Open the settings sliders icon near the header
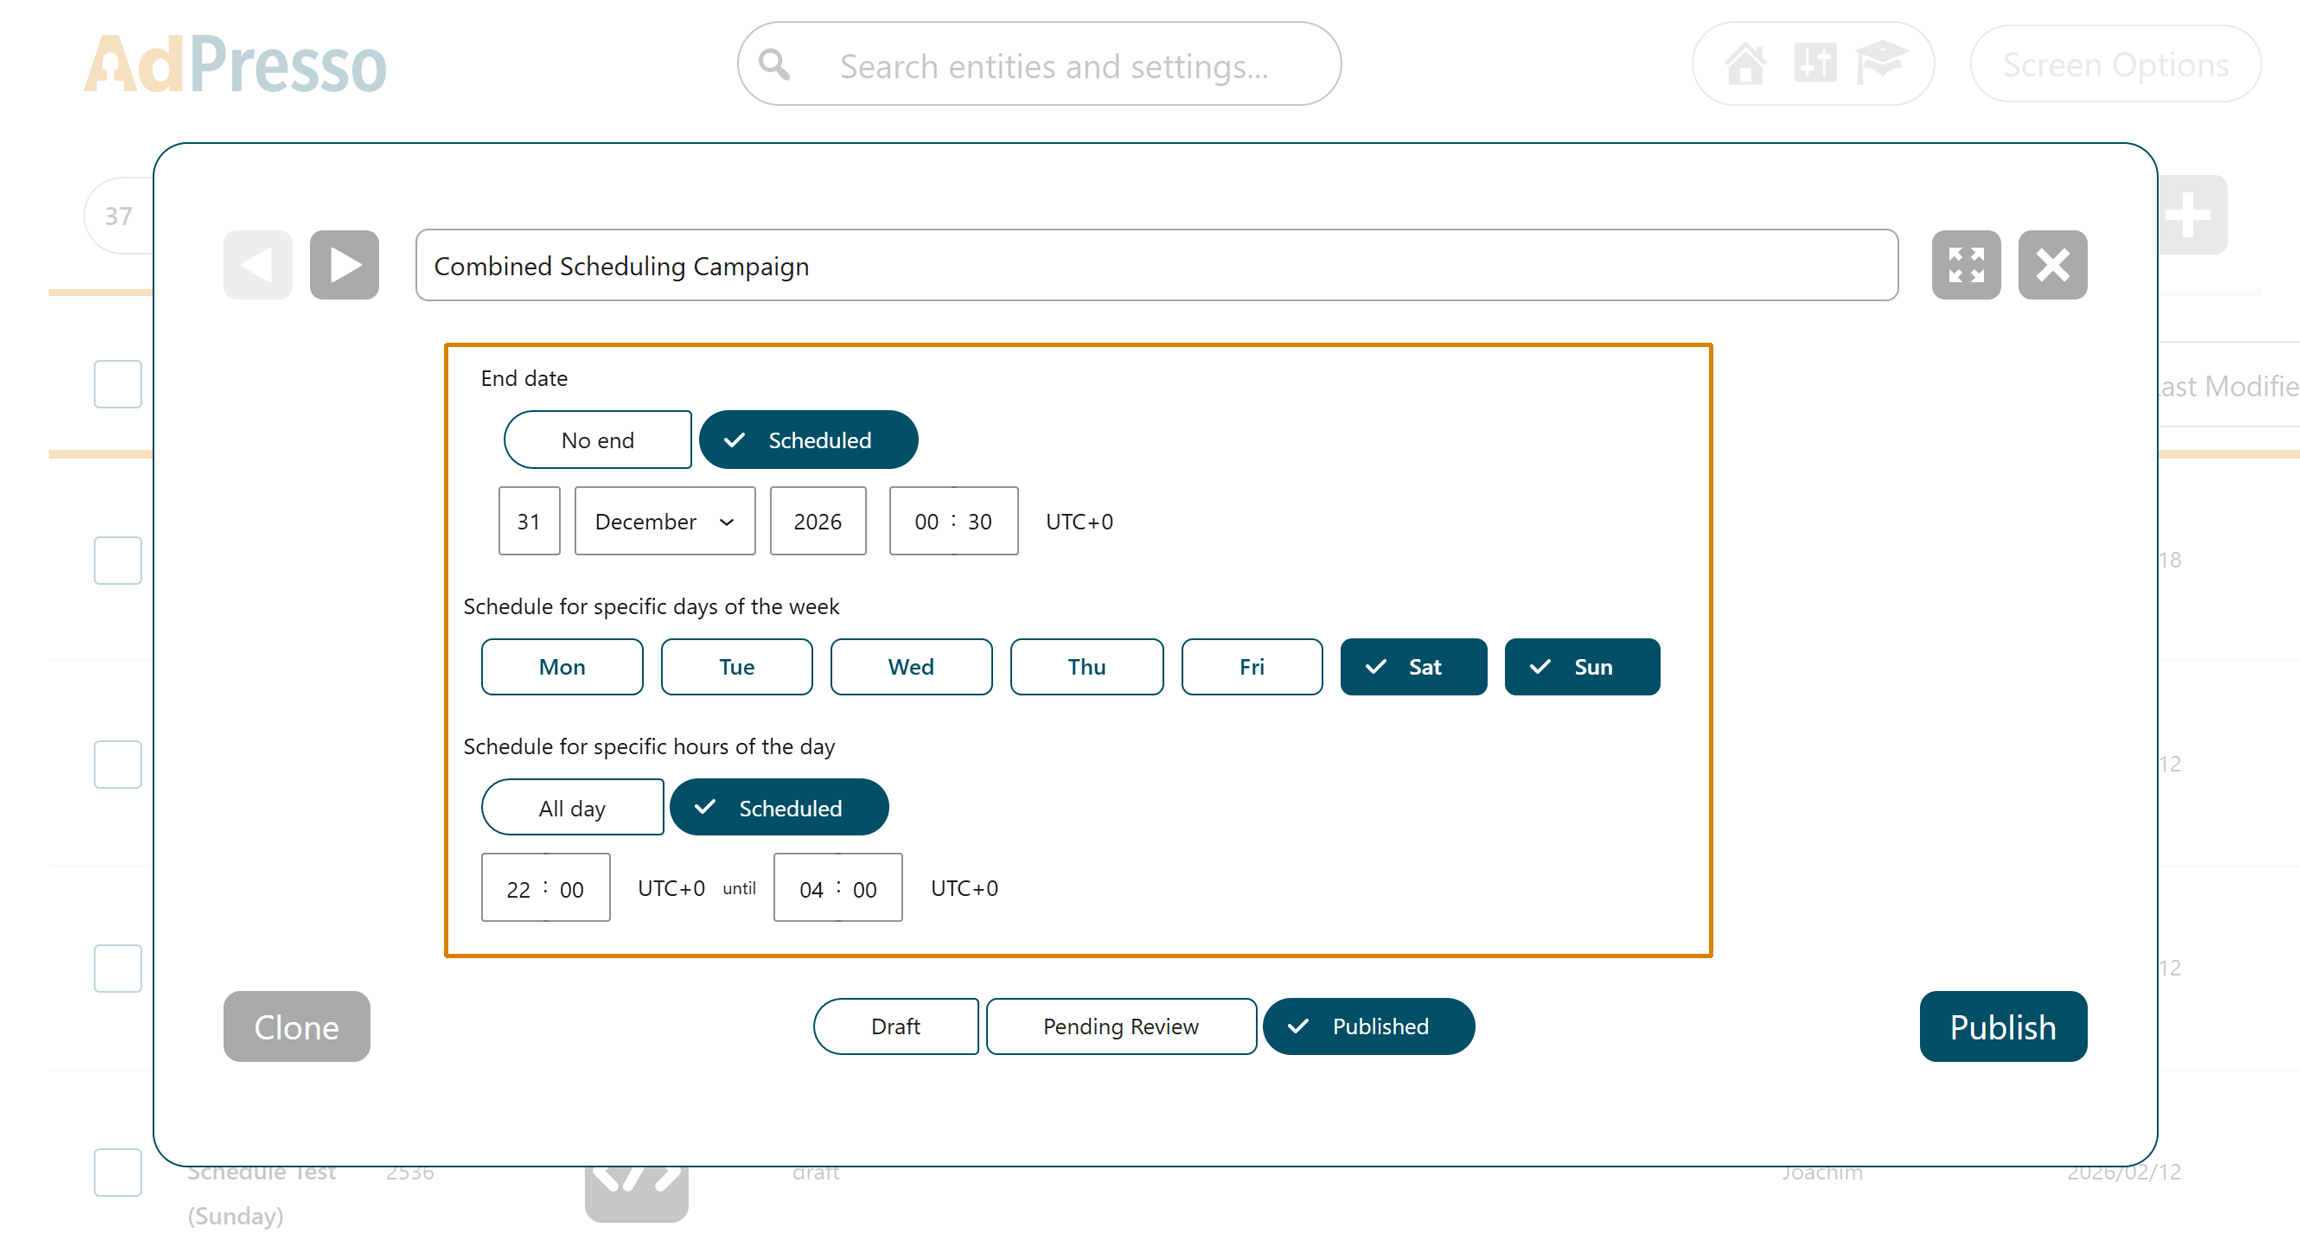 click(x=1816, y=63)
